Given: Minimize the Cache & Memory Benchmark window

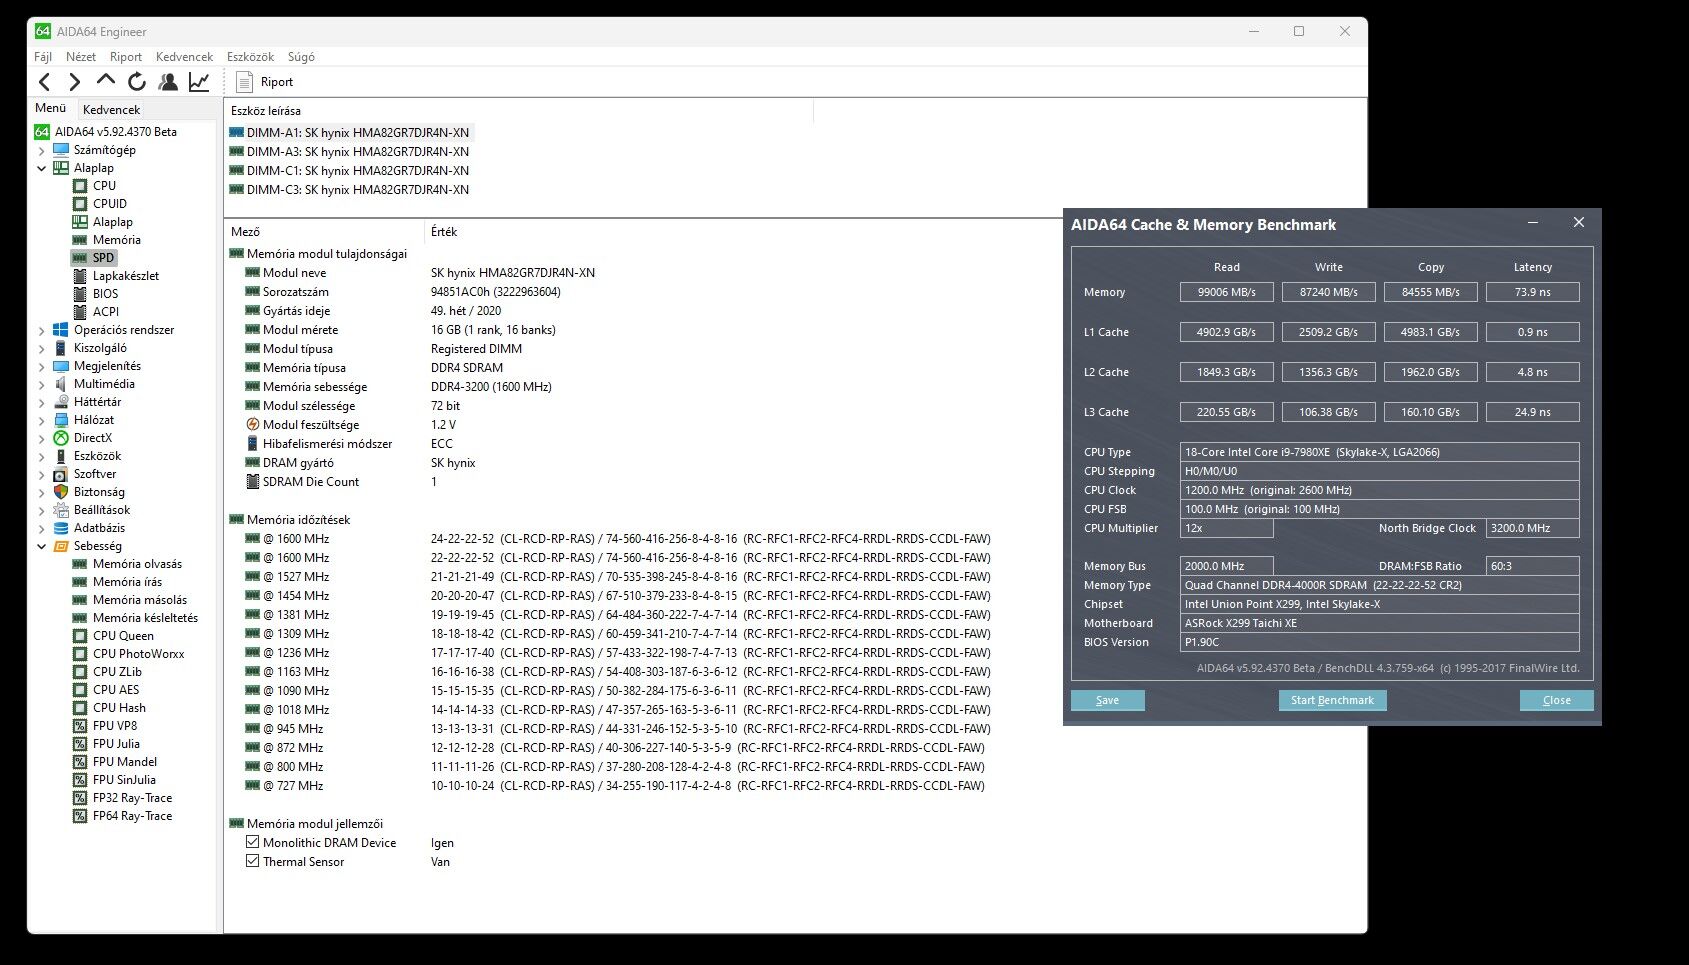Looking at the screenshot, I should [1533, 223].
